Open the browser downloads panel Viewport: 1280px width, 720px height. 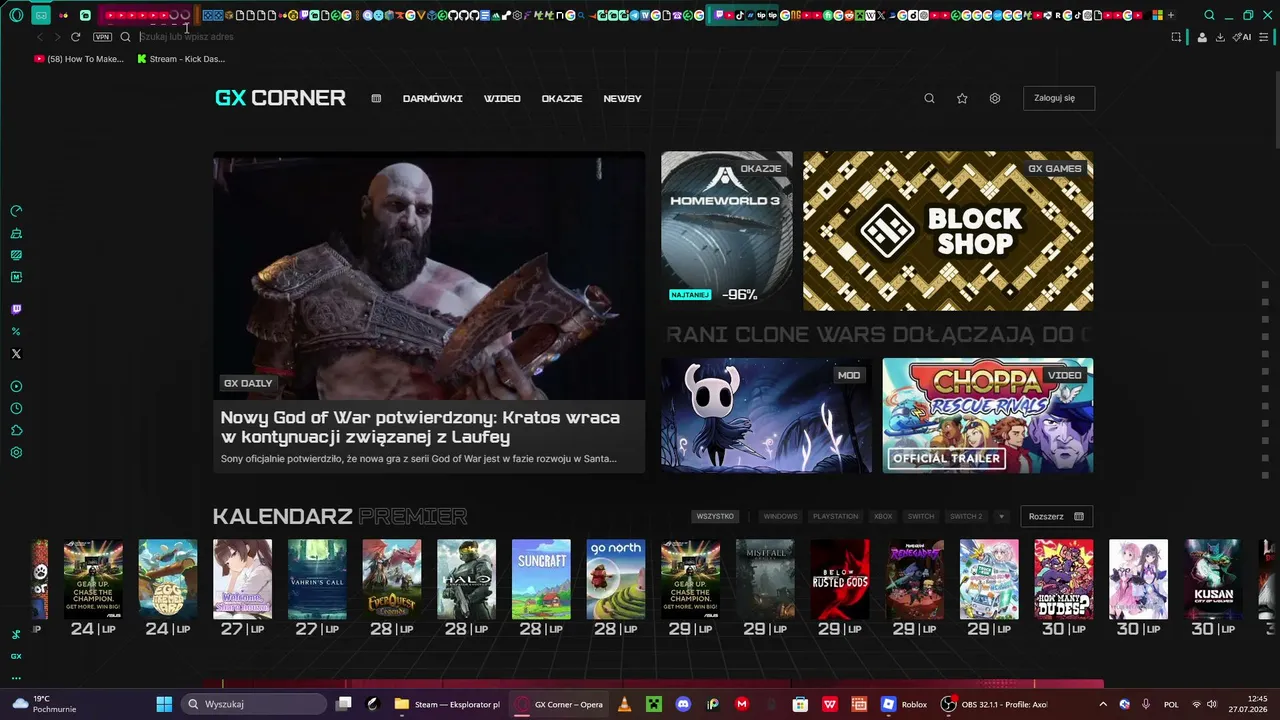tap(1220, 37)
